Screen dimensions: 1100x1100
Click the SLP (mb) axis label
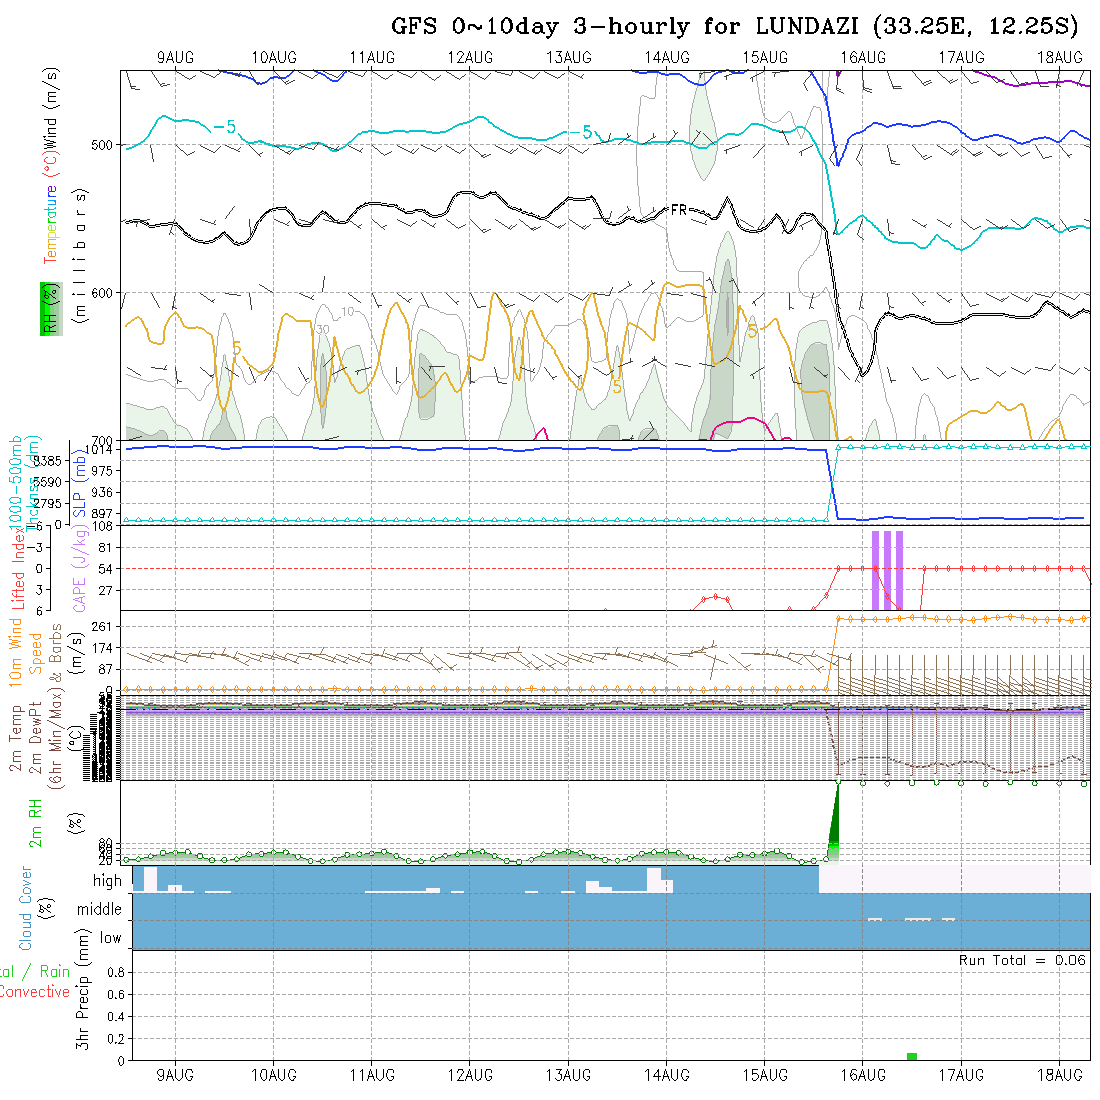(79, 483)
